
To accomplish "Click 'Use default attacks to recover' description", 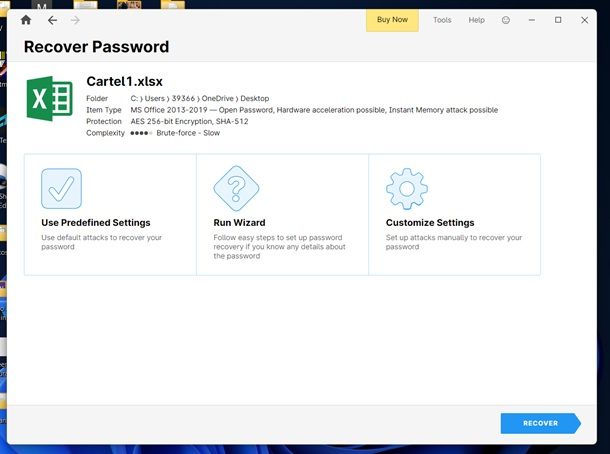I will coord(102,242).
